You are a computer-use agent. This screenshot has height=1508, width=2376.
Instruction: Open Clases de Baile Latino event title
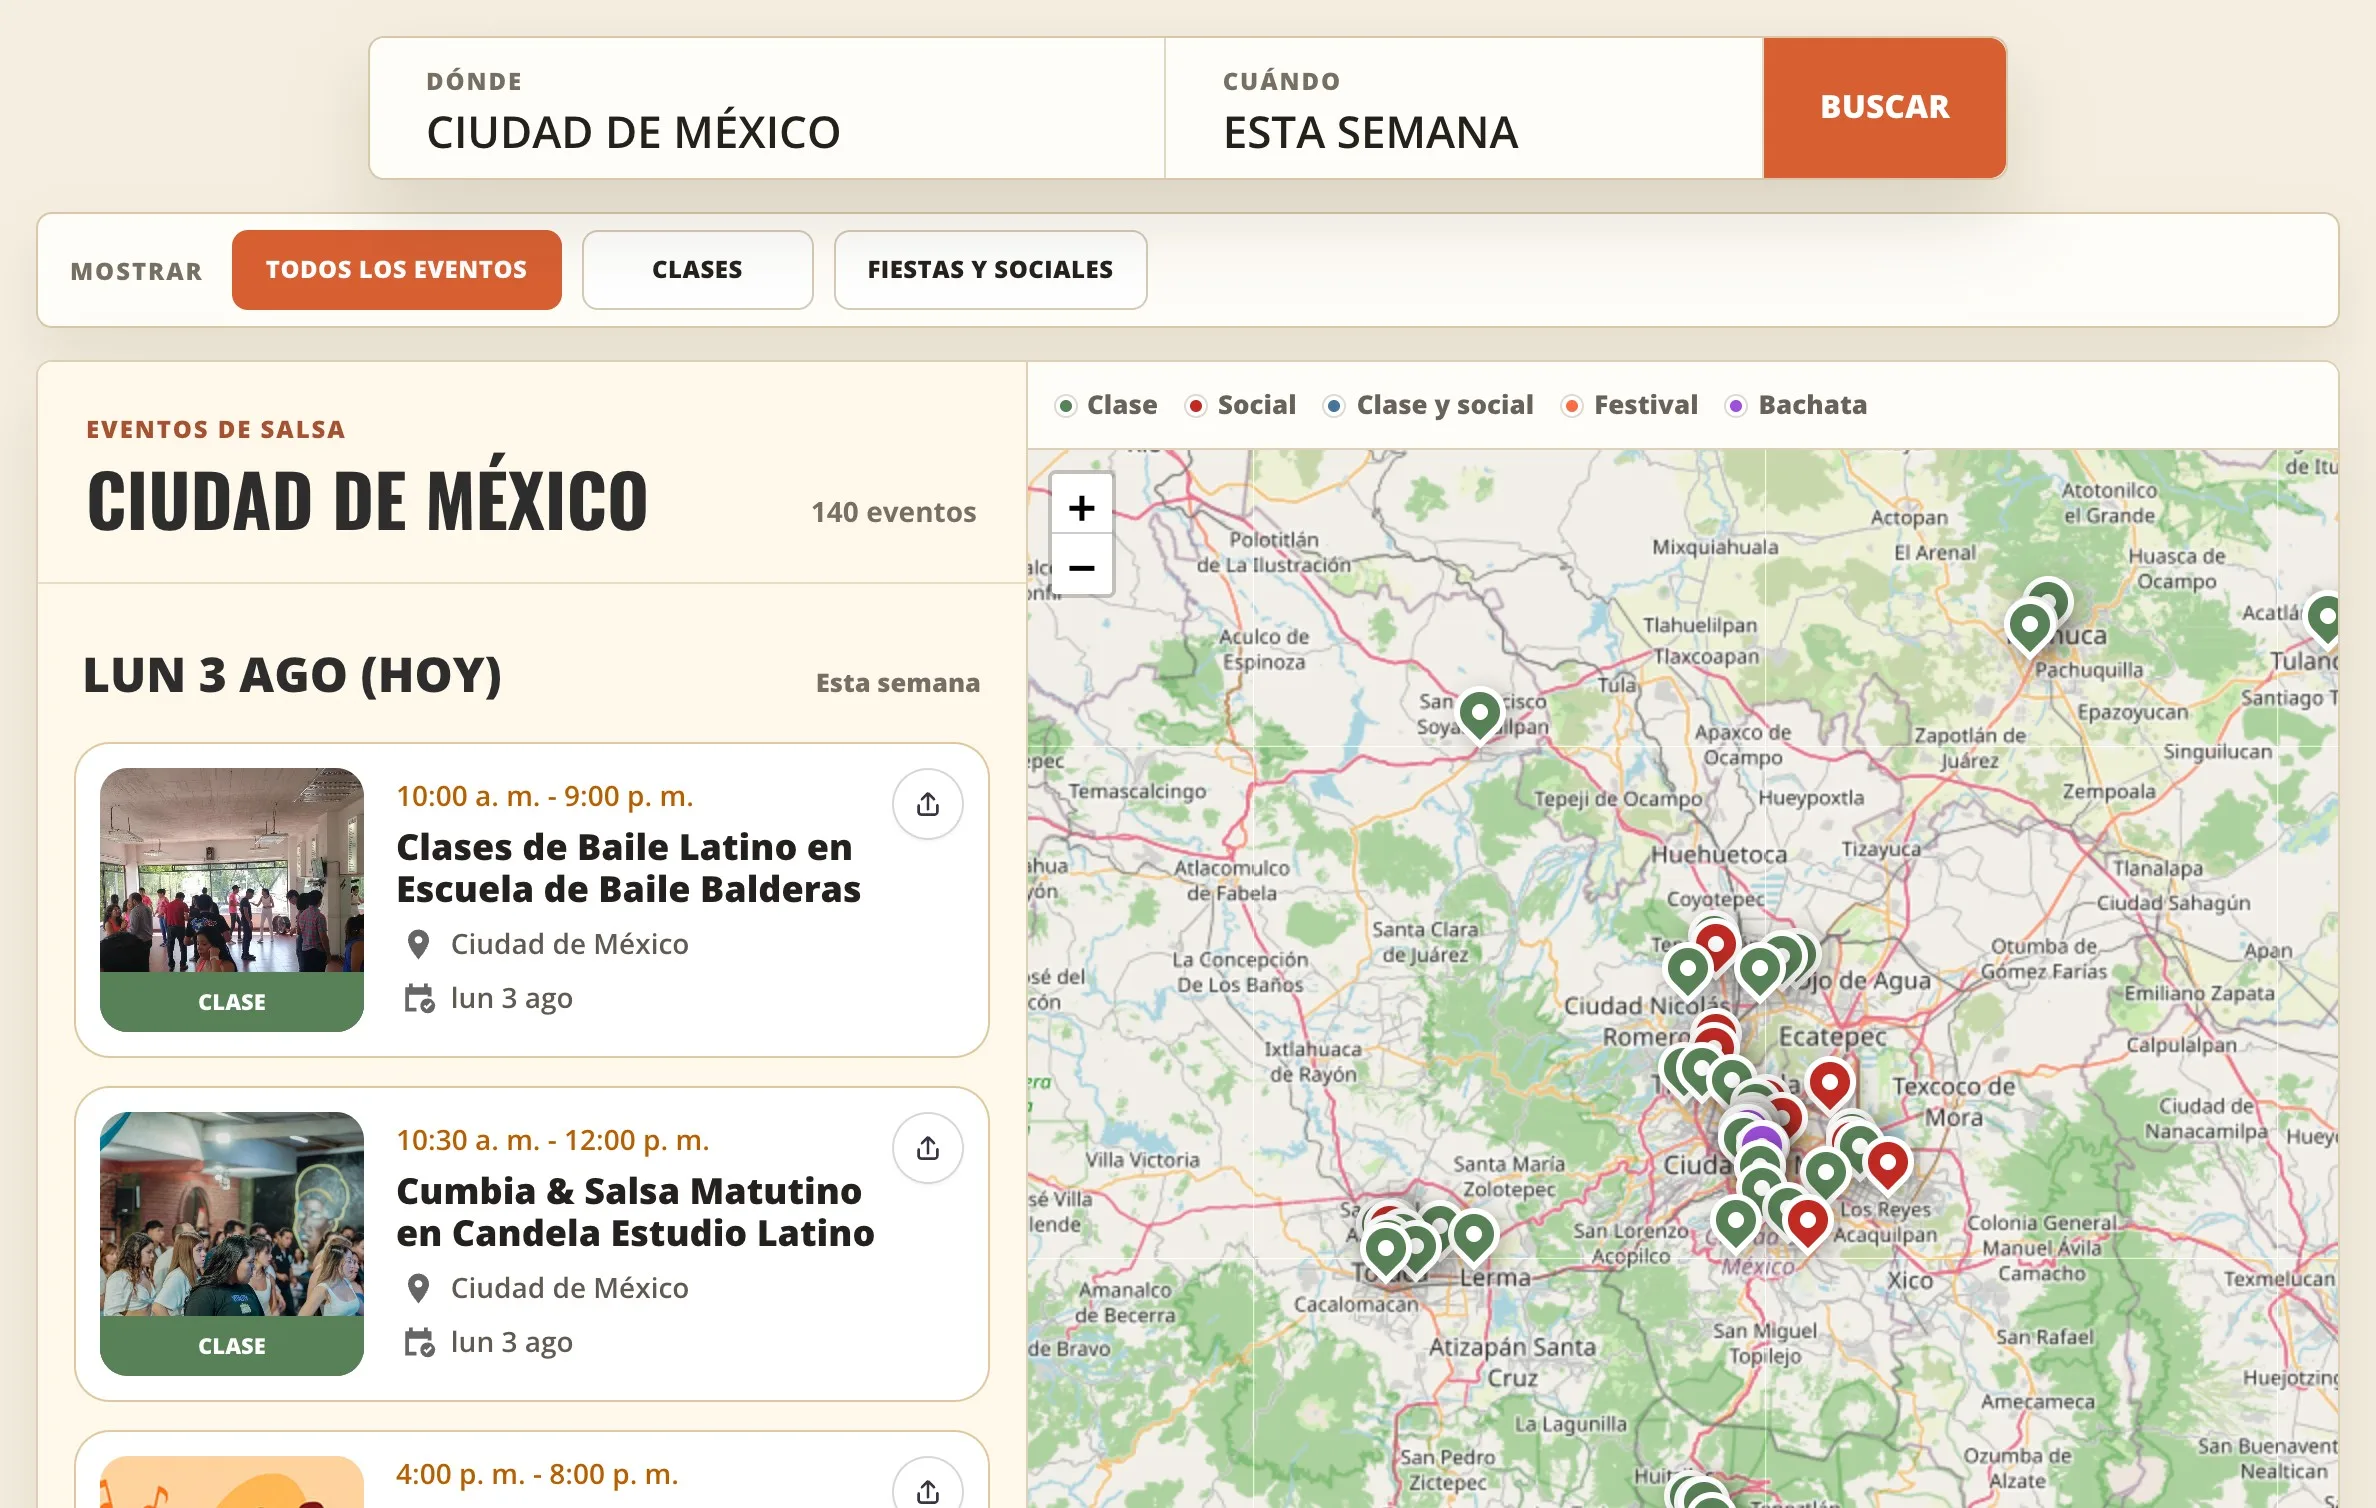tap(628, 868)
